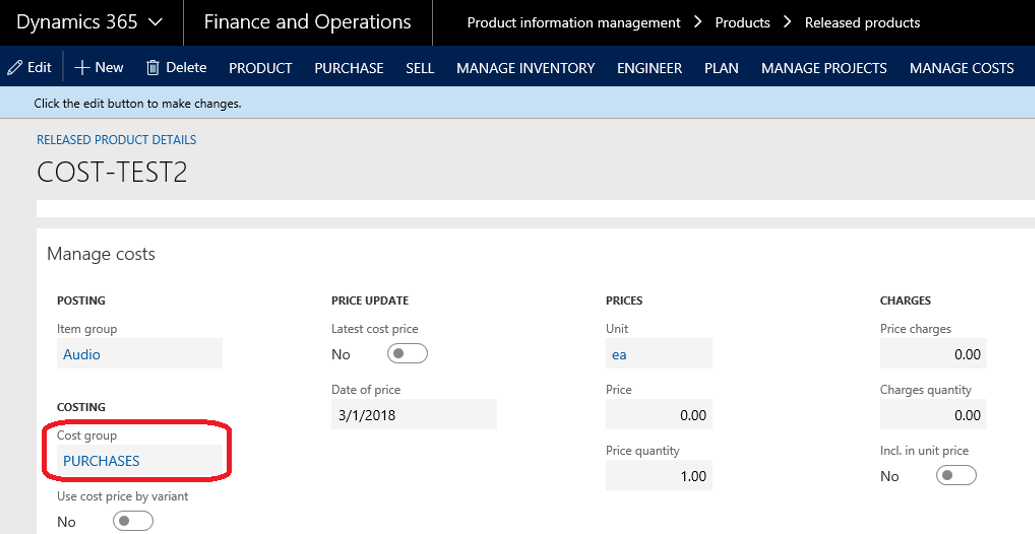Open the PRODUCT tab
1035x534 pixels.
[261, 68]
